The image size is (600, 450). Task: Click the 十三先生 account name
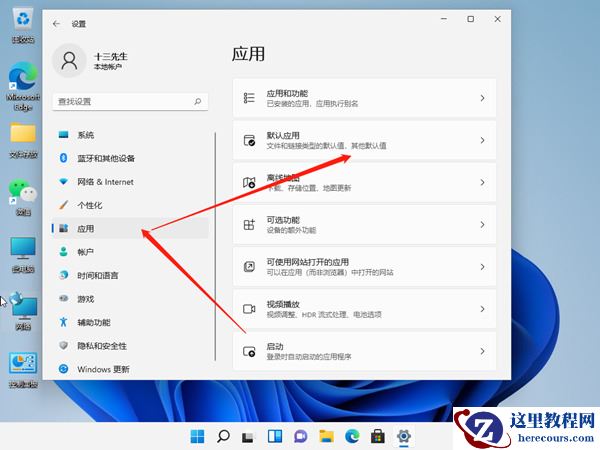pyautogui.click(x=111, y=56)
